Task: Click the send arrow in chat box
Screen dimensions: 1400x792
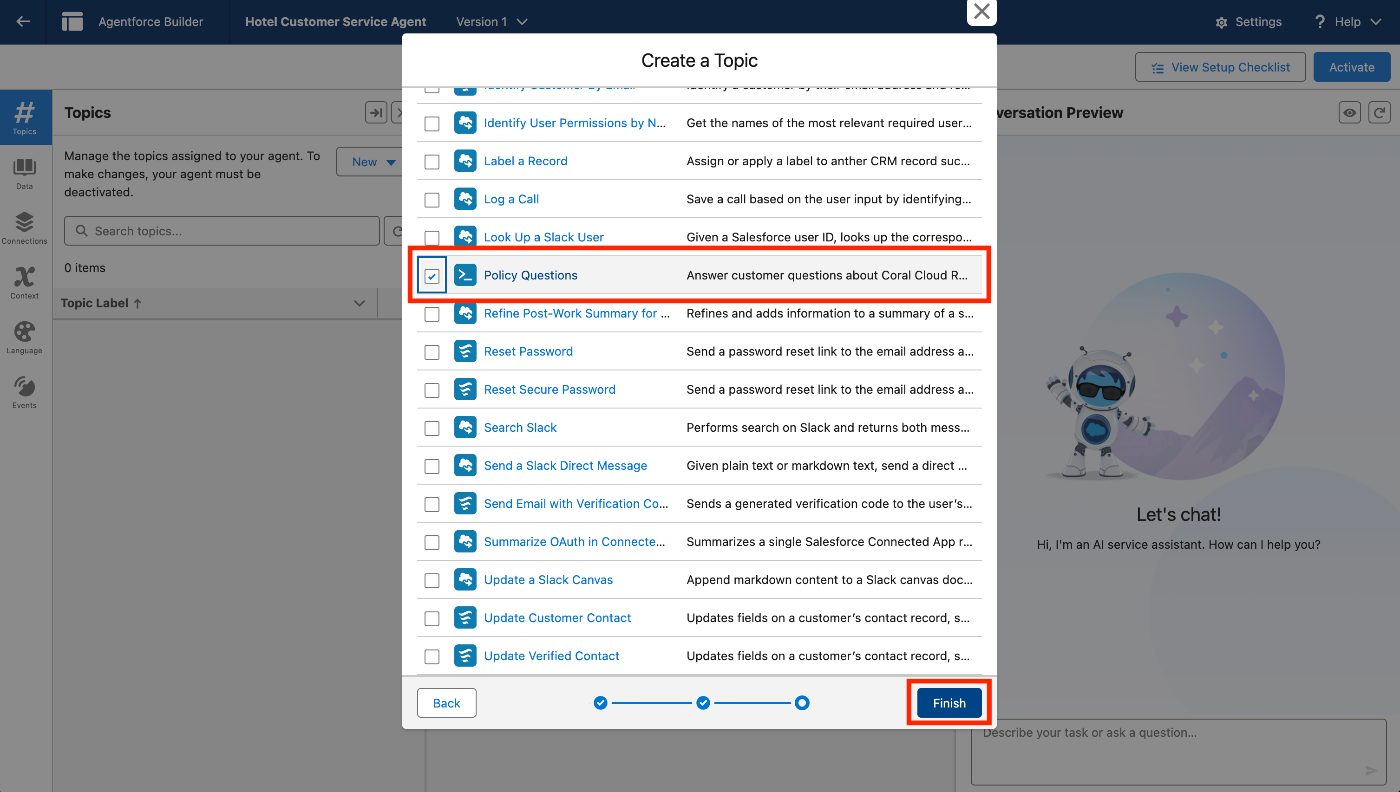Action: [1371, 770]
